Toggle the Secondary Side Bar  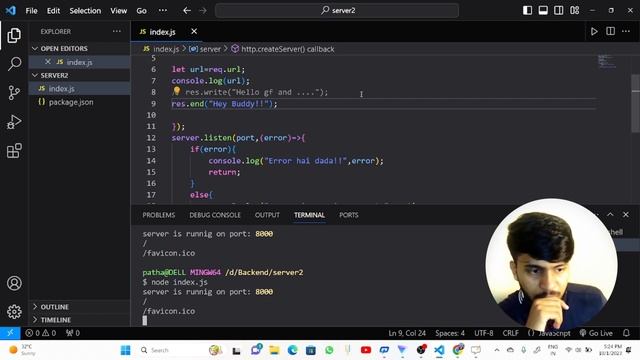click(558, 10)
